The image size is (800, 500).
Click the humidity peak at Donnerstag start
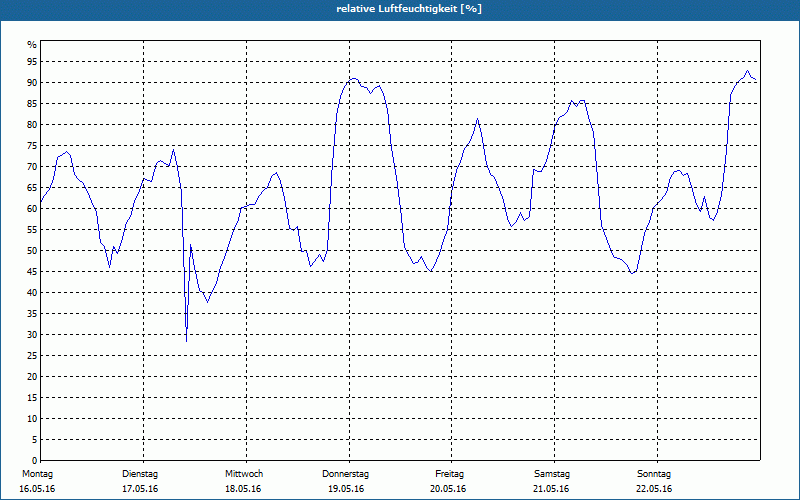pyautogui.click(x=353, y=79)
